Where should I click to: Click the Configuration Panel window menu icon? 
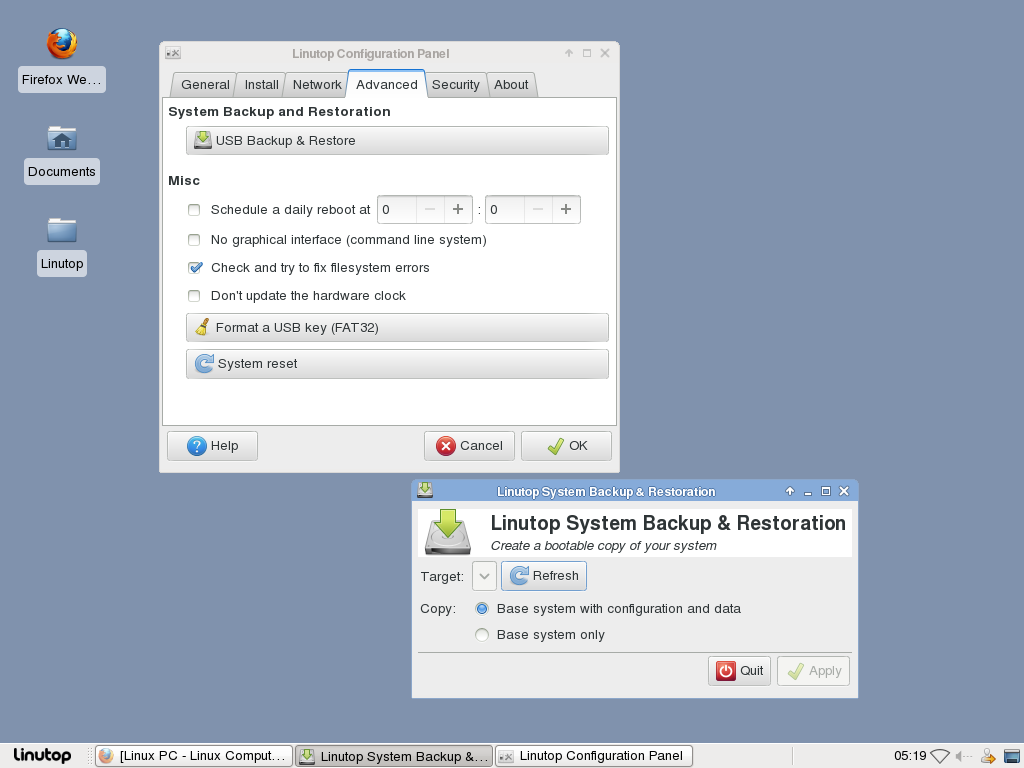click(x=173, y=53)
